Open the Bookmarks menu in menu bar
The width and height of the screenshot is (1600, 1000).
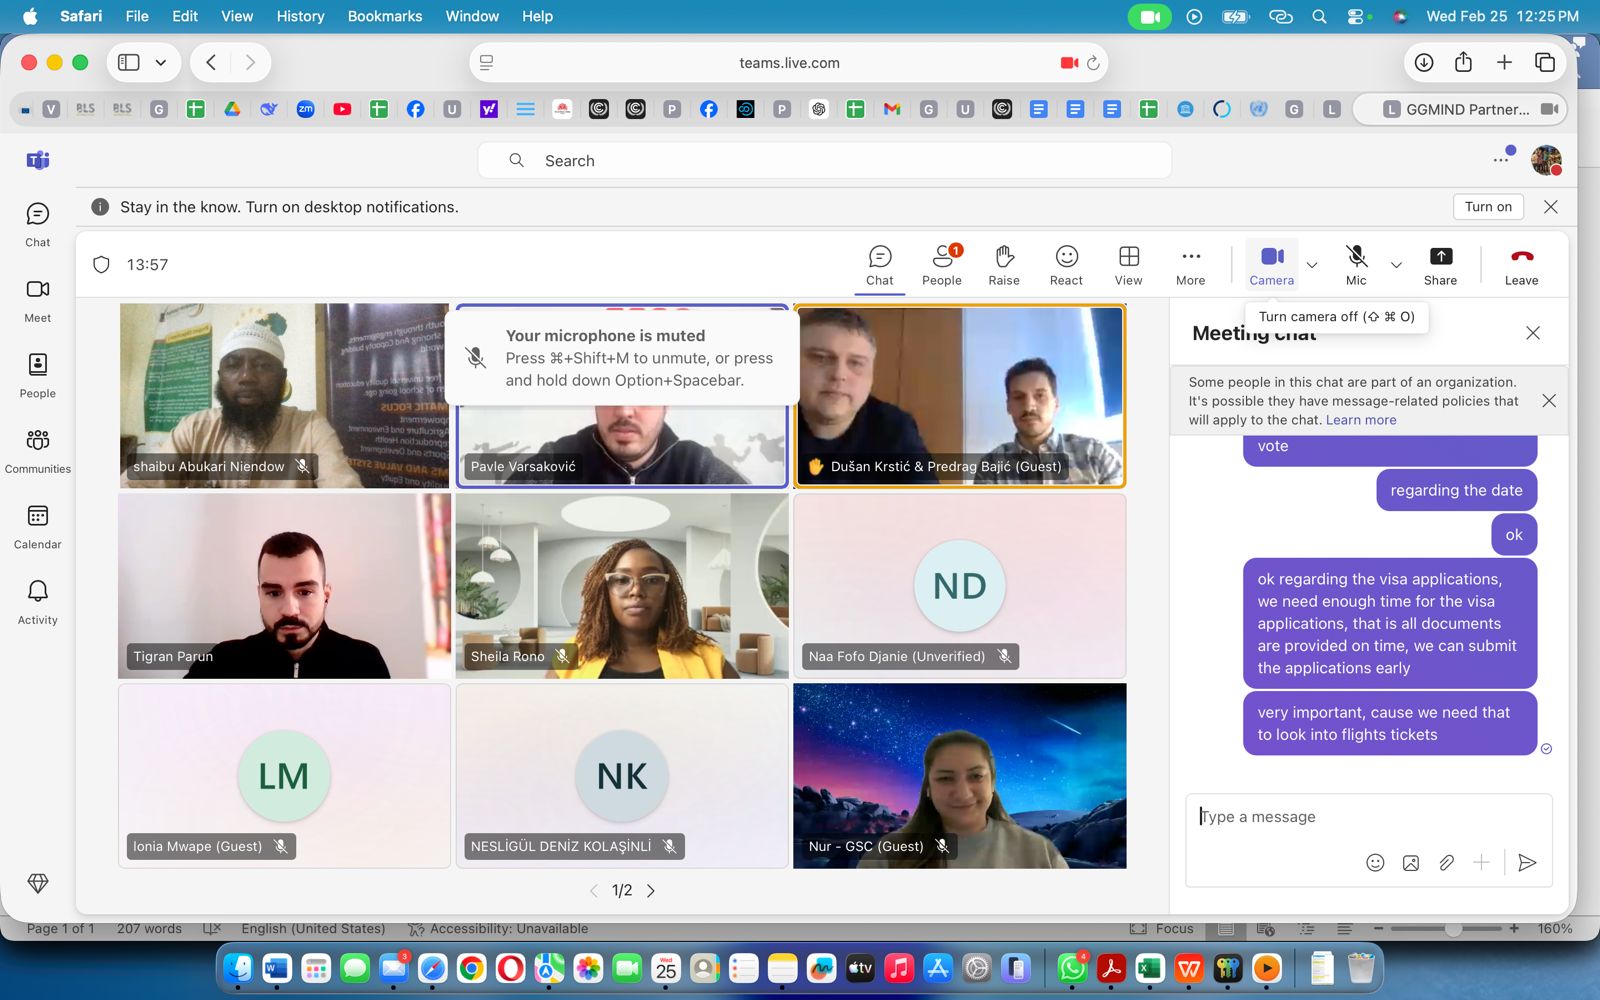(x=385, y=16)
